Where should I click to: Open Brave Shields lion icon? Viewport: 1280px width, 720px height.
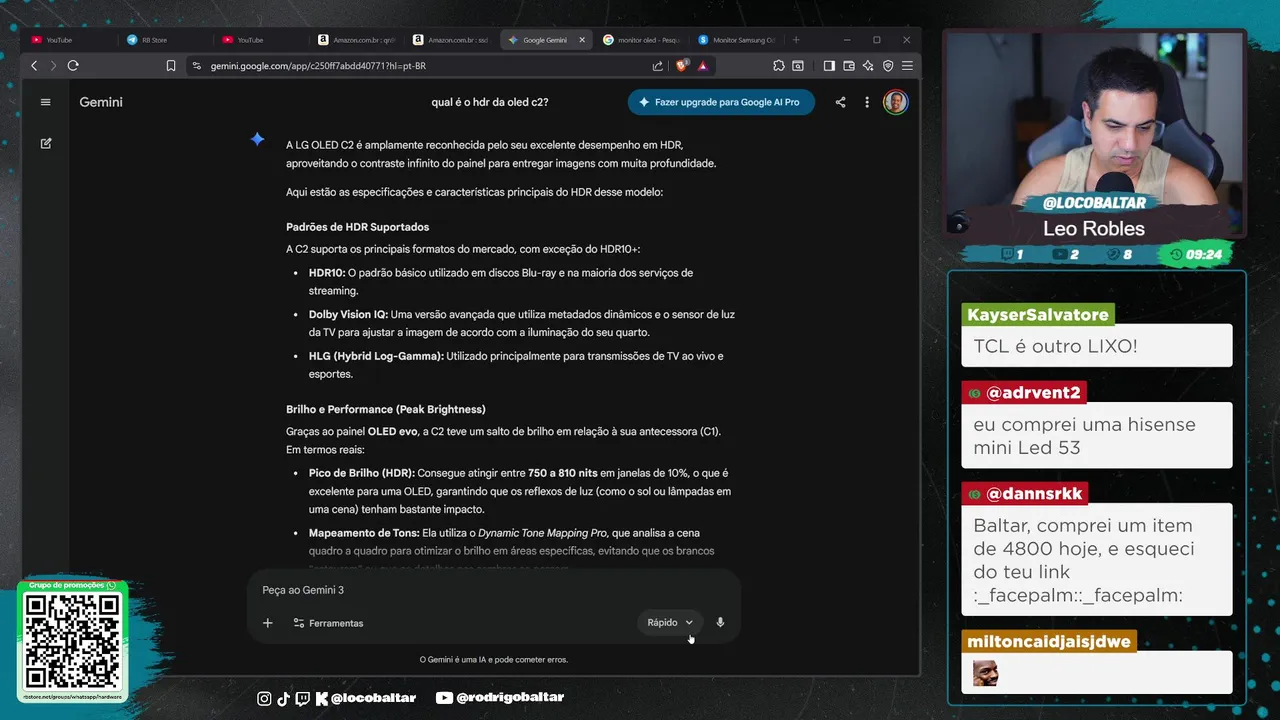coord(682,66)
